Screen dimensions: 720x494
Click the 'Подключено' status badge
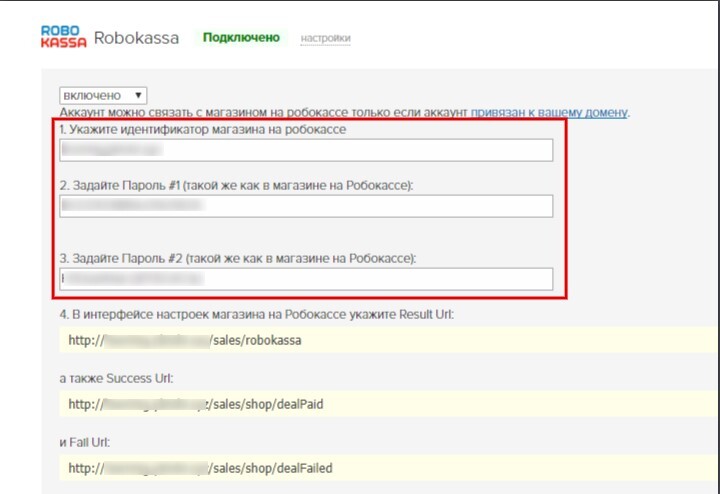pyautogui.click(x=241, y=38)
